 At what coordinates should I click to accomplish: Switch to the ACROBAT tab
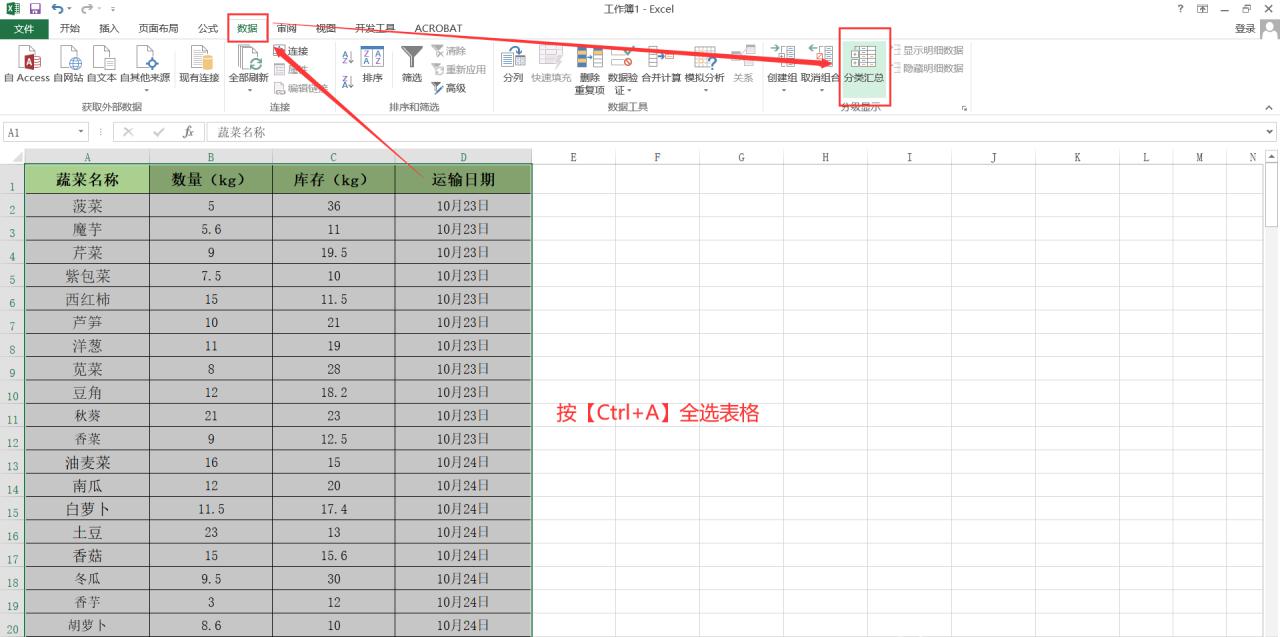pyautogui.click(x=438, y=29)
